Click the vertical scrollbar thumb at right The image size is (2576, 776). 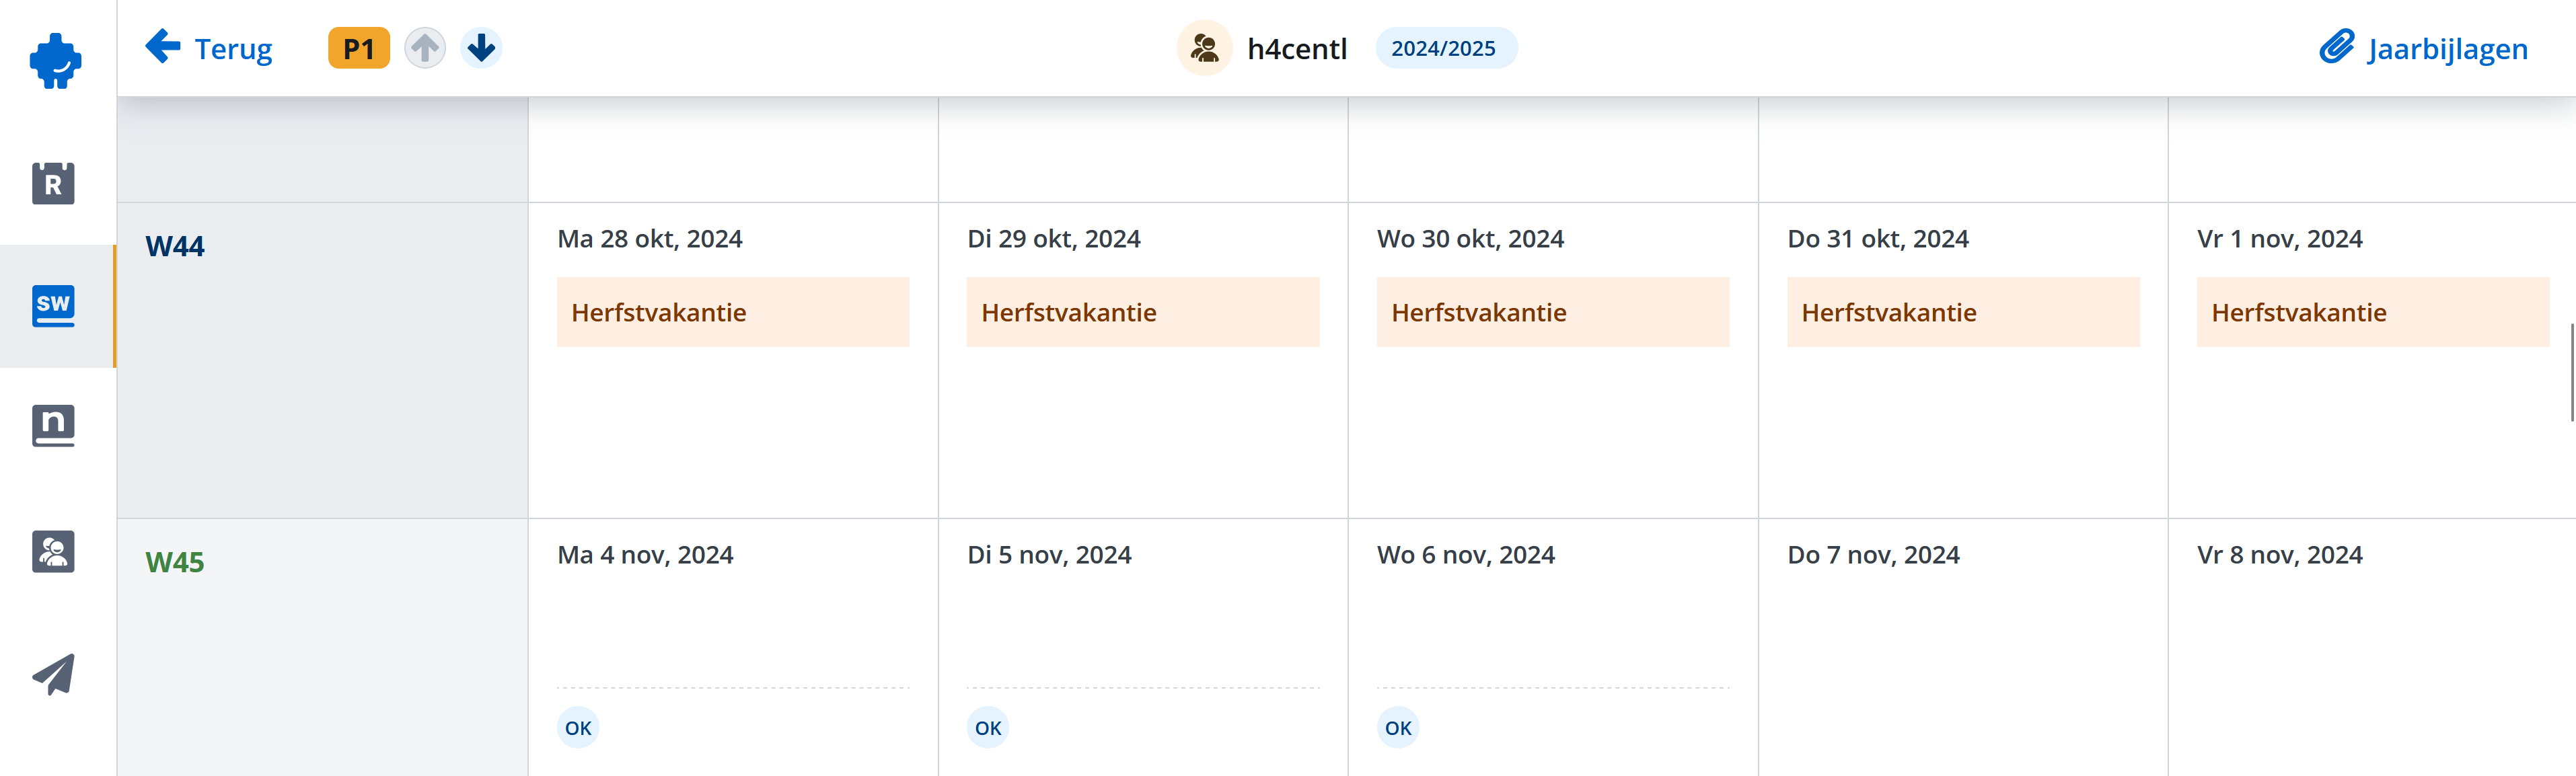2572,373
